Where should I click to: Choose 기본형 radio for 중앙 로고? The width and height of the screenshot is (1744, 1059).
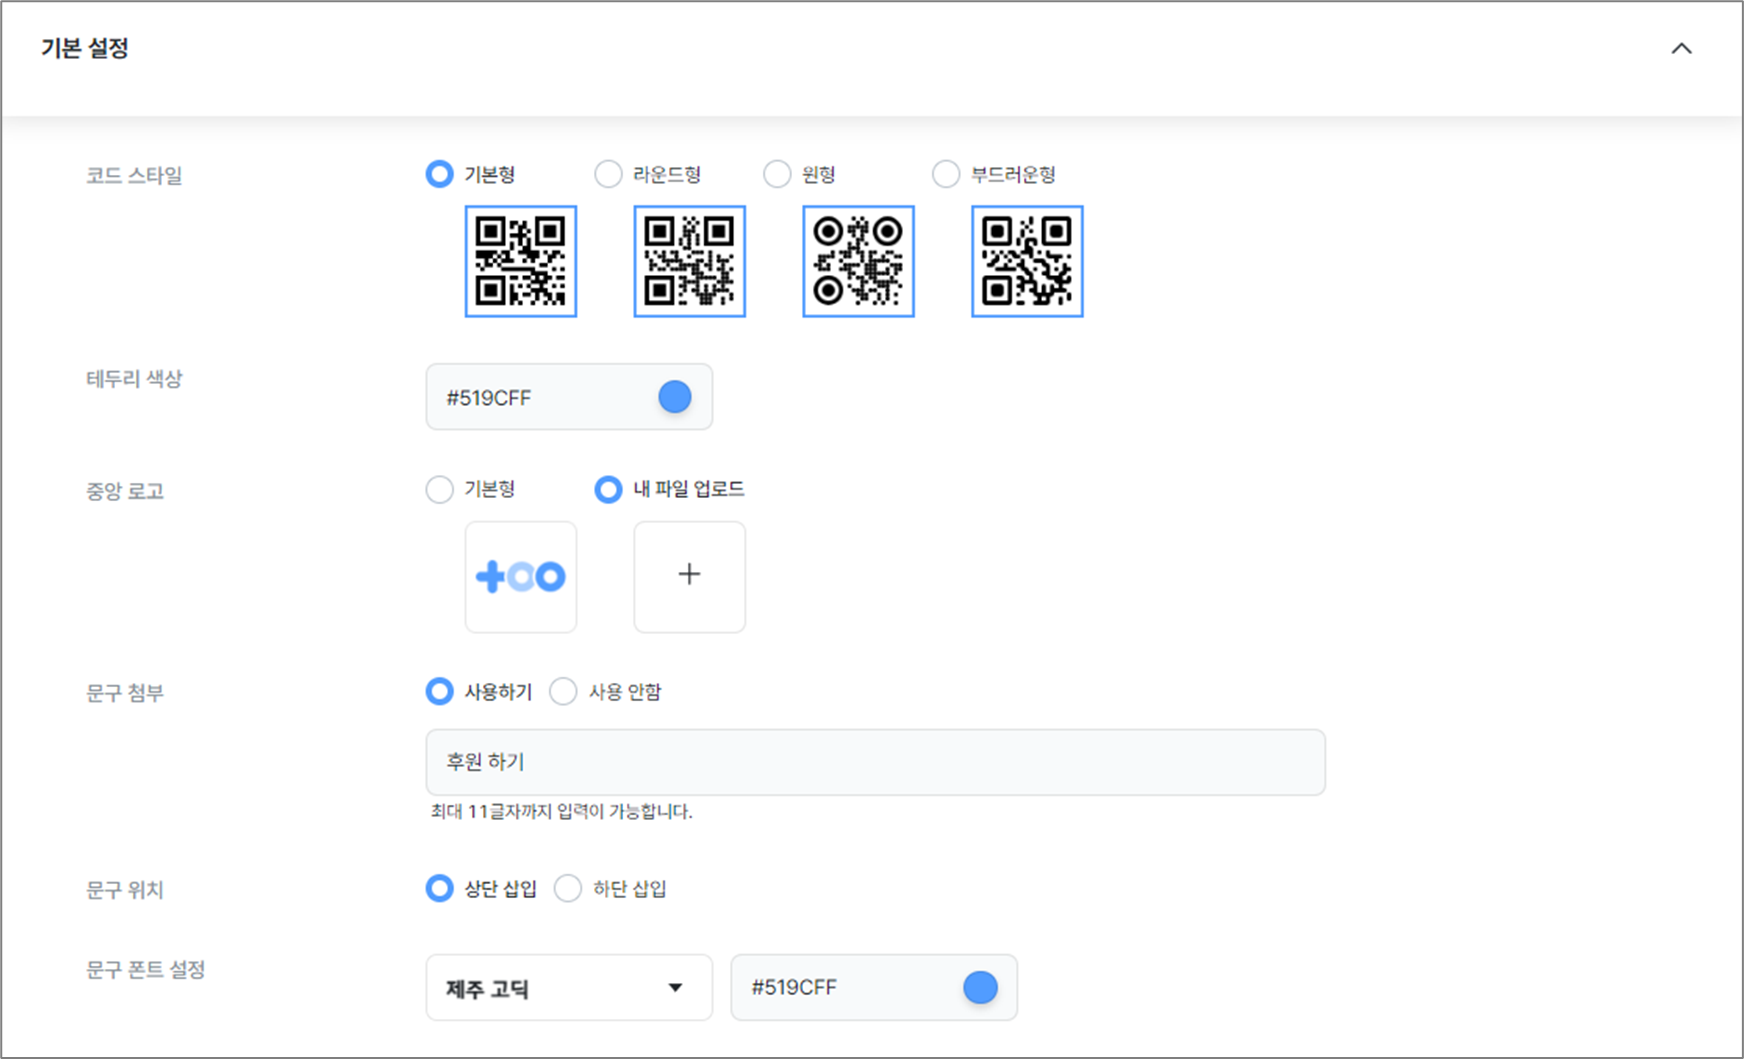(439, 489)
